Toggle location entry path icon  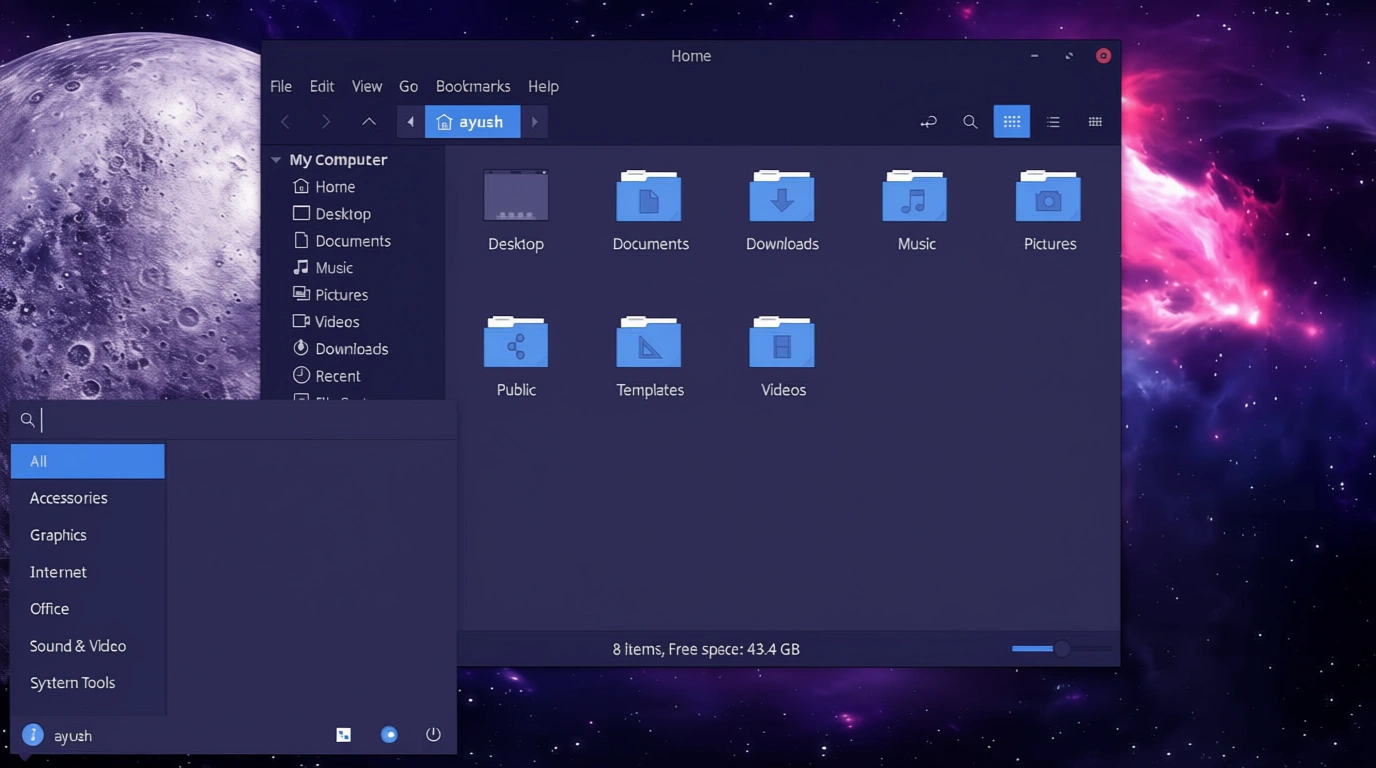[x=928, y=122]
